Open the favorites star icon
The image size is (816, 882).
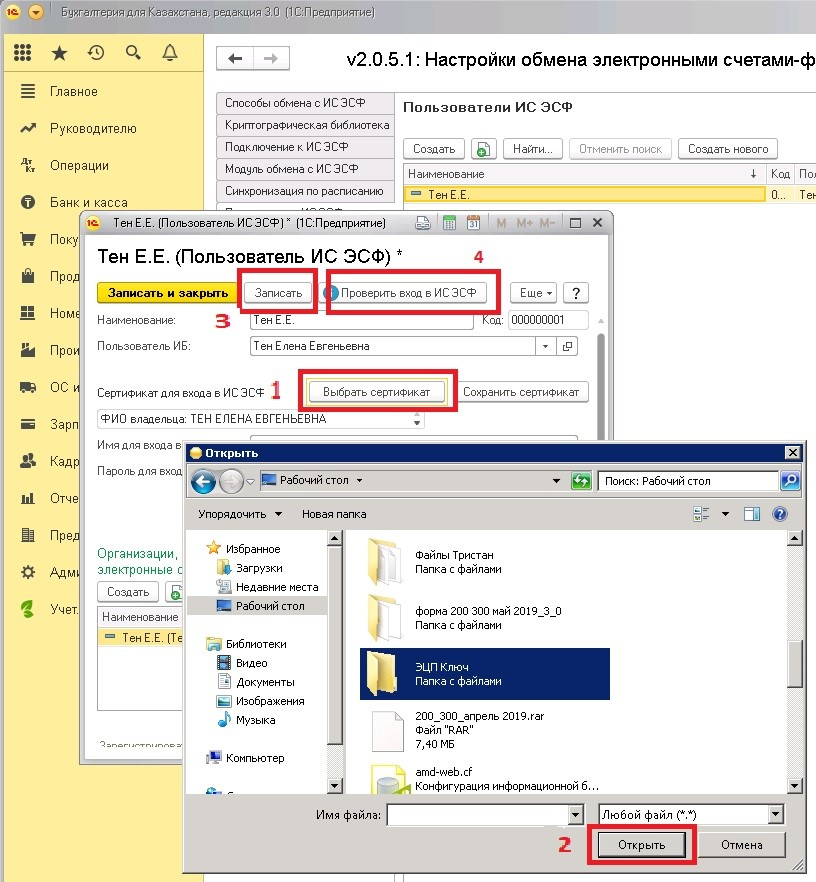[57, 52]
